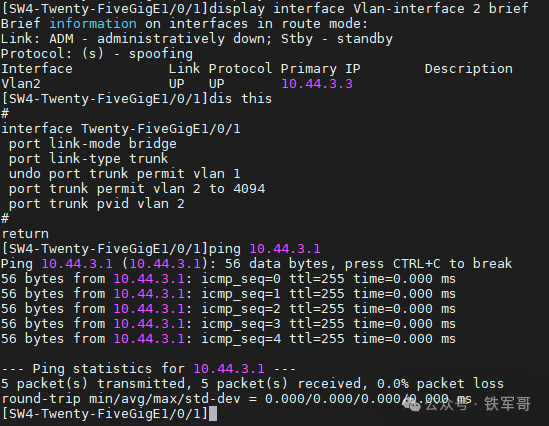This screenshot has height=426, width=549.
Task: Click the word return in output
Action: tap(25, 234)
